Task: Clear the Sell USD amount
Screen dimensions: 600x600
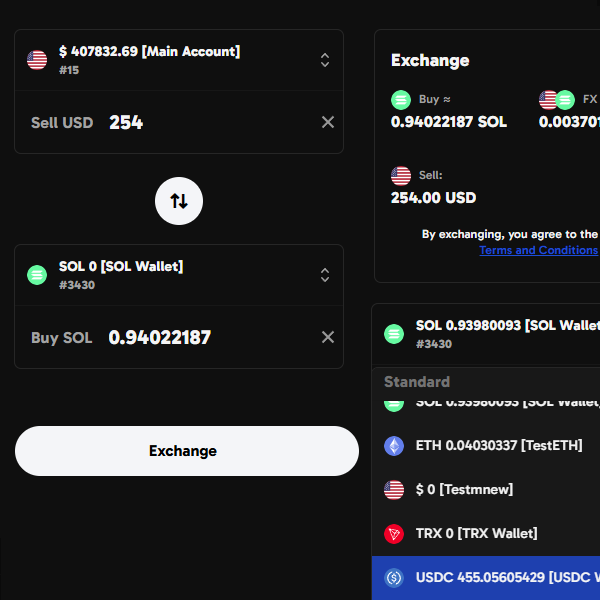Action: 328,122
